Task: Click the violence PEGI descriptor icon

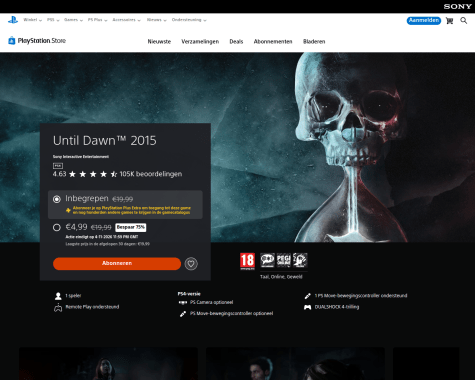Action: point(300,260)
